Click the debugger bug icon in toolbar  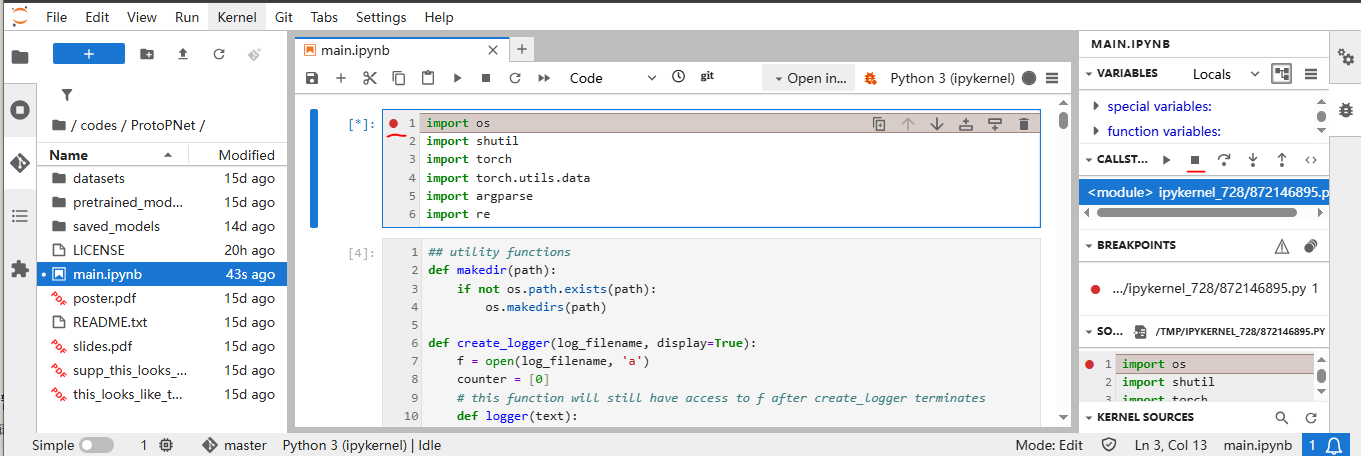(x=870, y=78)
